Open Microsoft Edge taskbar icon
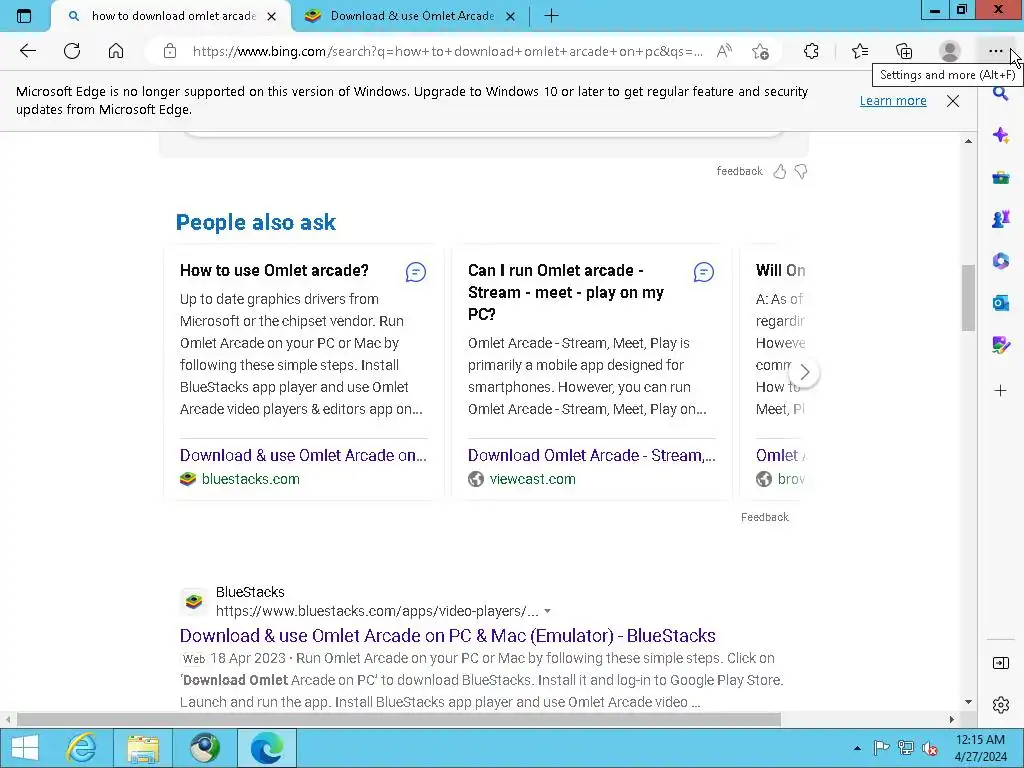The image size is (1024, 768). pos(266,748)
